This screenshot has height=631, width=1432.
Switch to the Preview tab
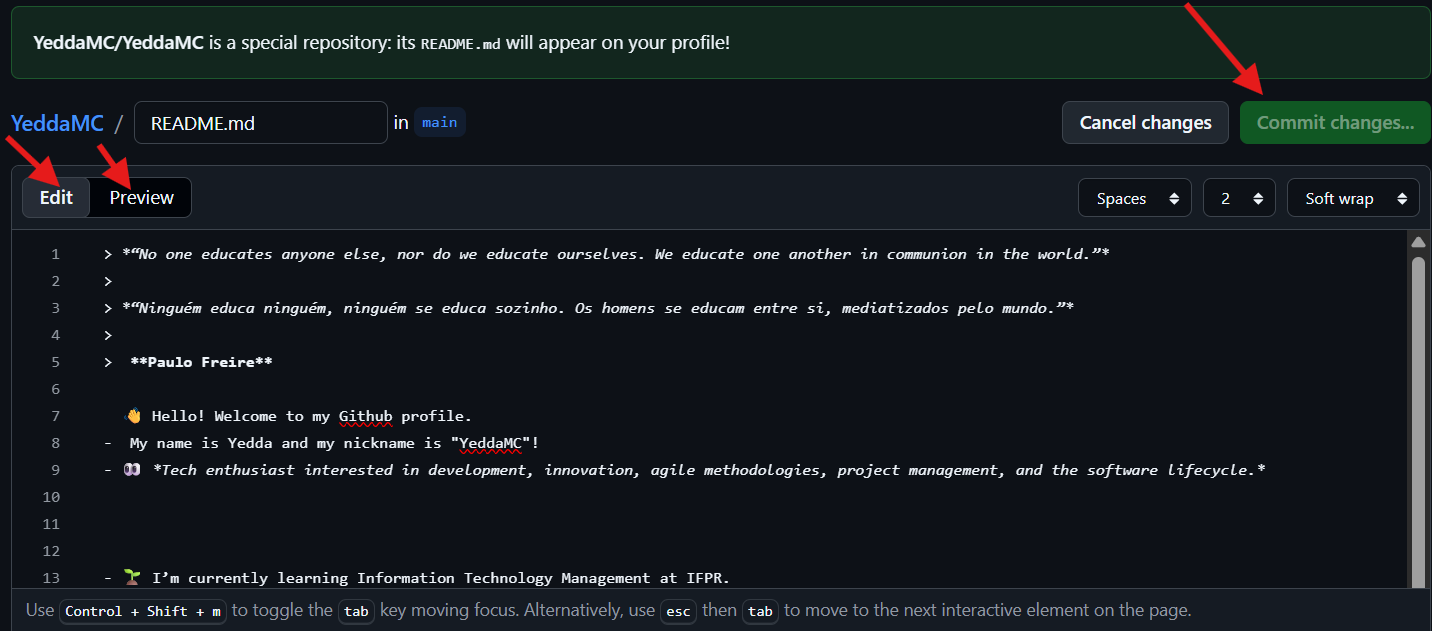(x=142, y=198)
